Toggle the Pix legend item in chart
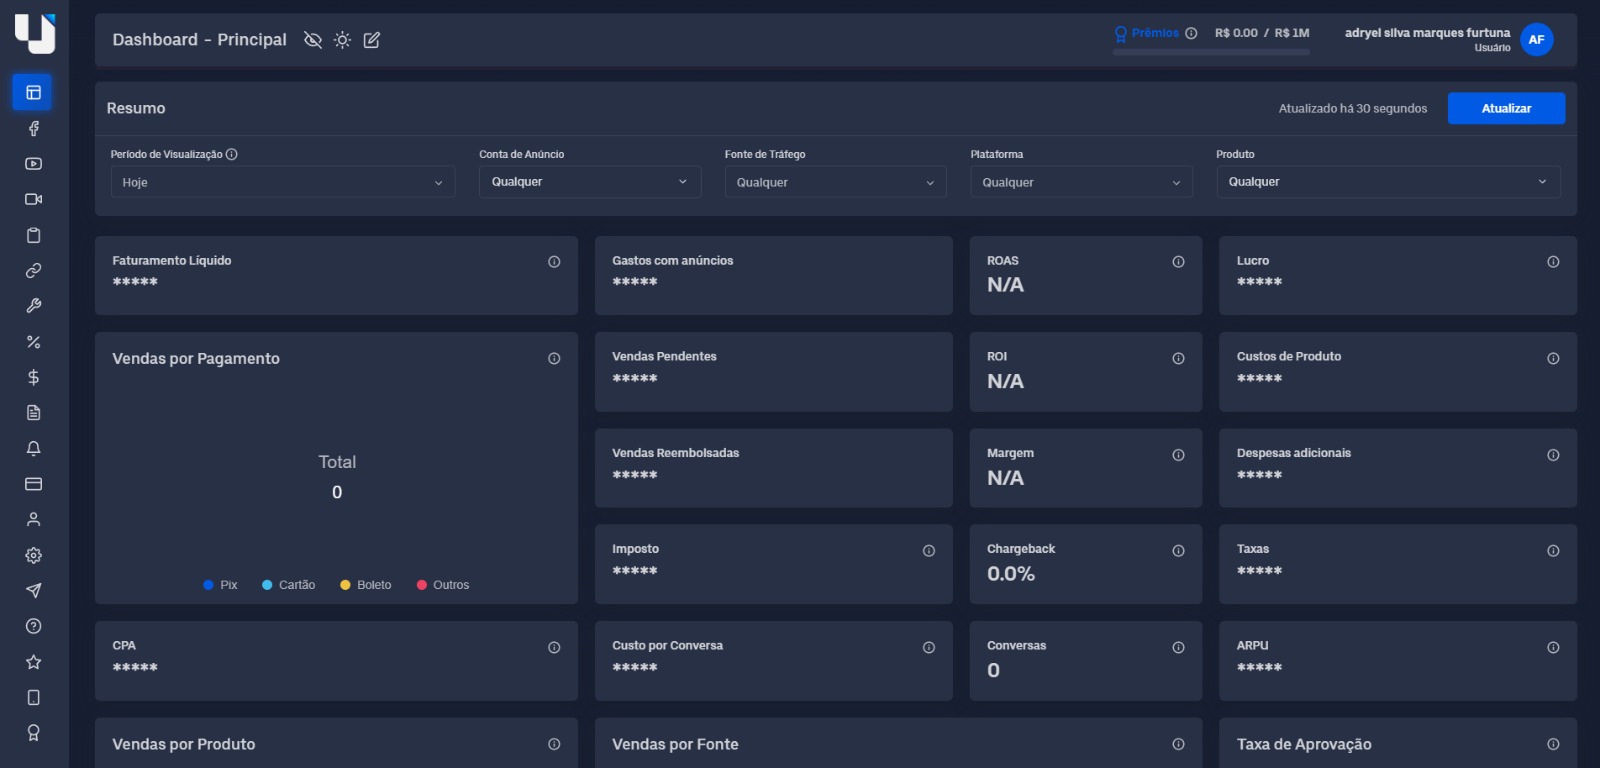Screen dimensions: 1600x768 coord(220,585)
